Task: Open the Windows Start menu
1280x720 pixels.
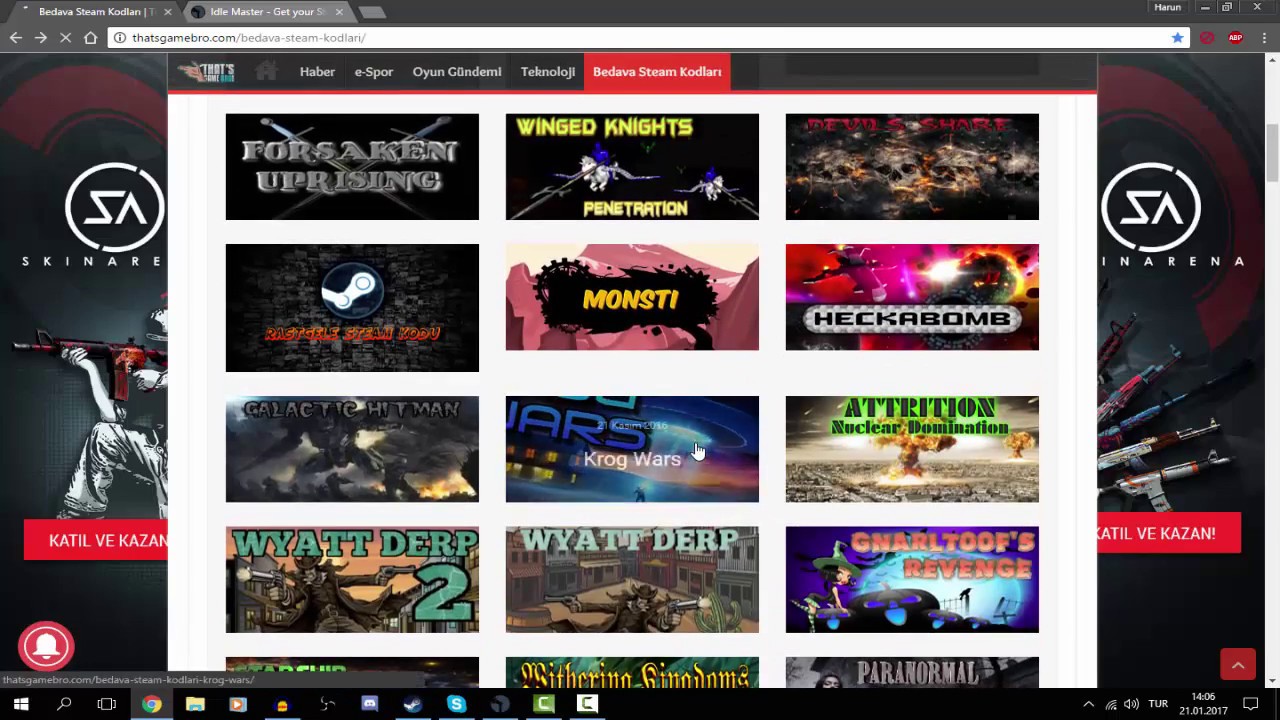Action: [20, 704]
